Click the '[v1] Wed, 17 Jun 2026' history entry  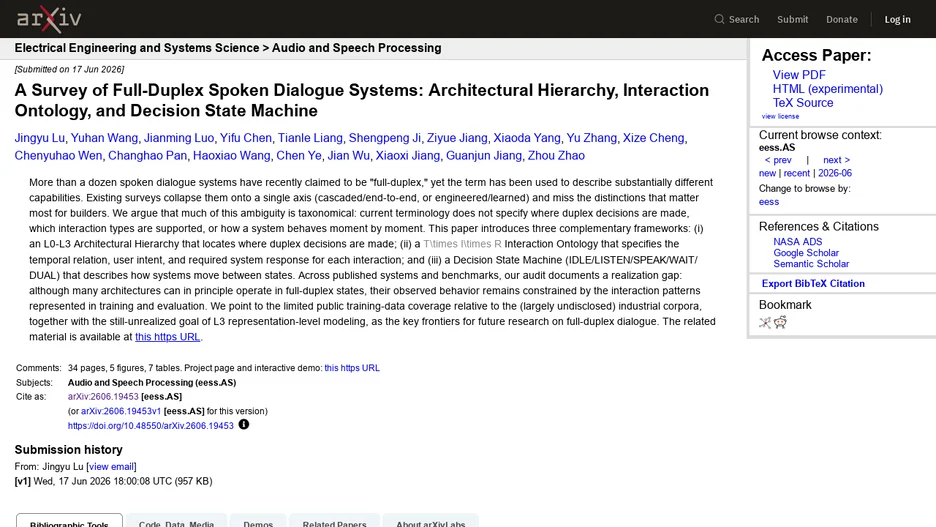[113, 481]
